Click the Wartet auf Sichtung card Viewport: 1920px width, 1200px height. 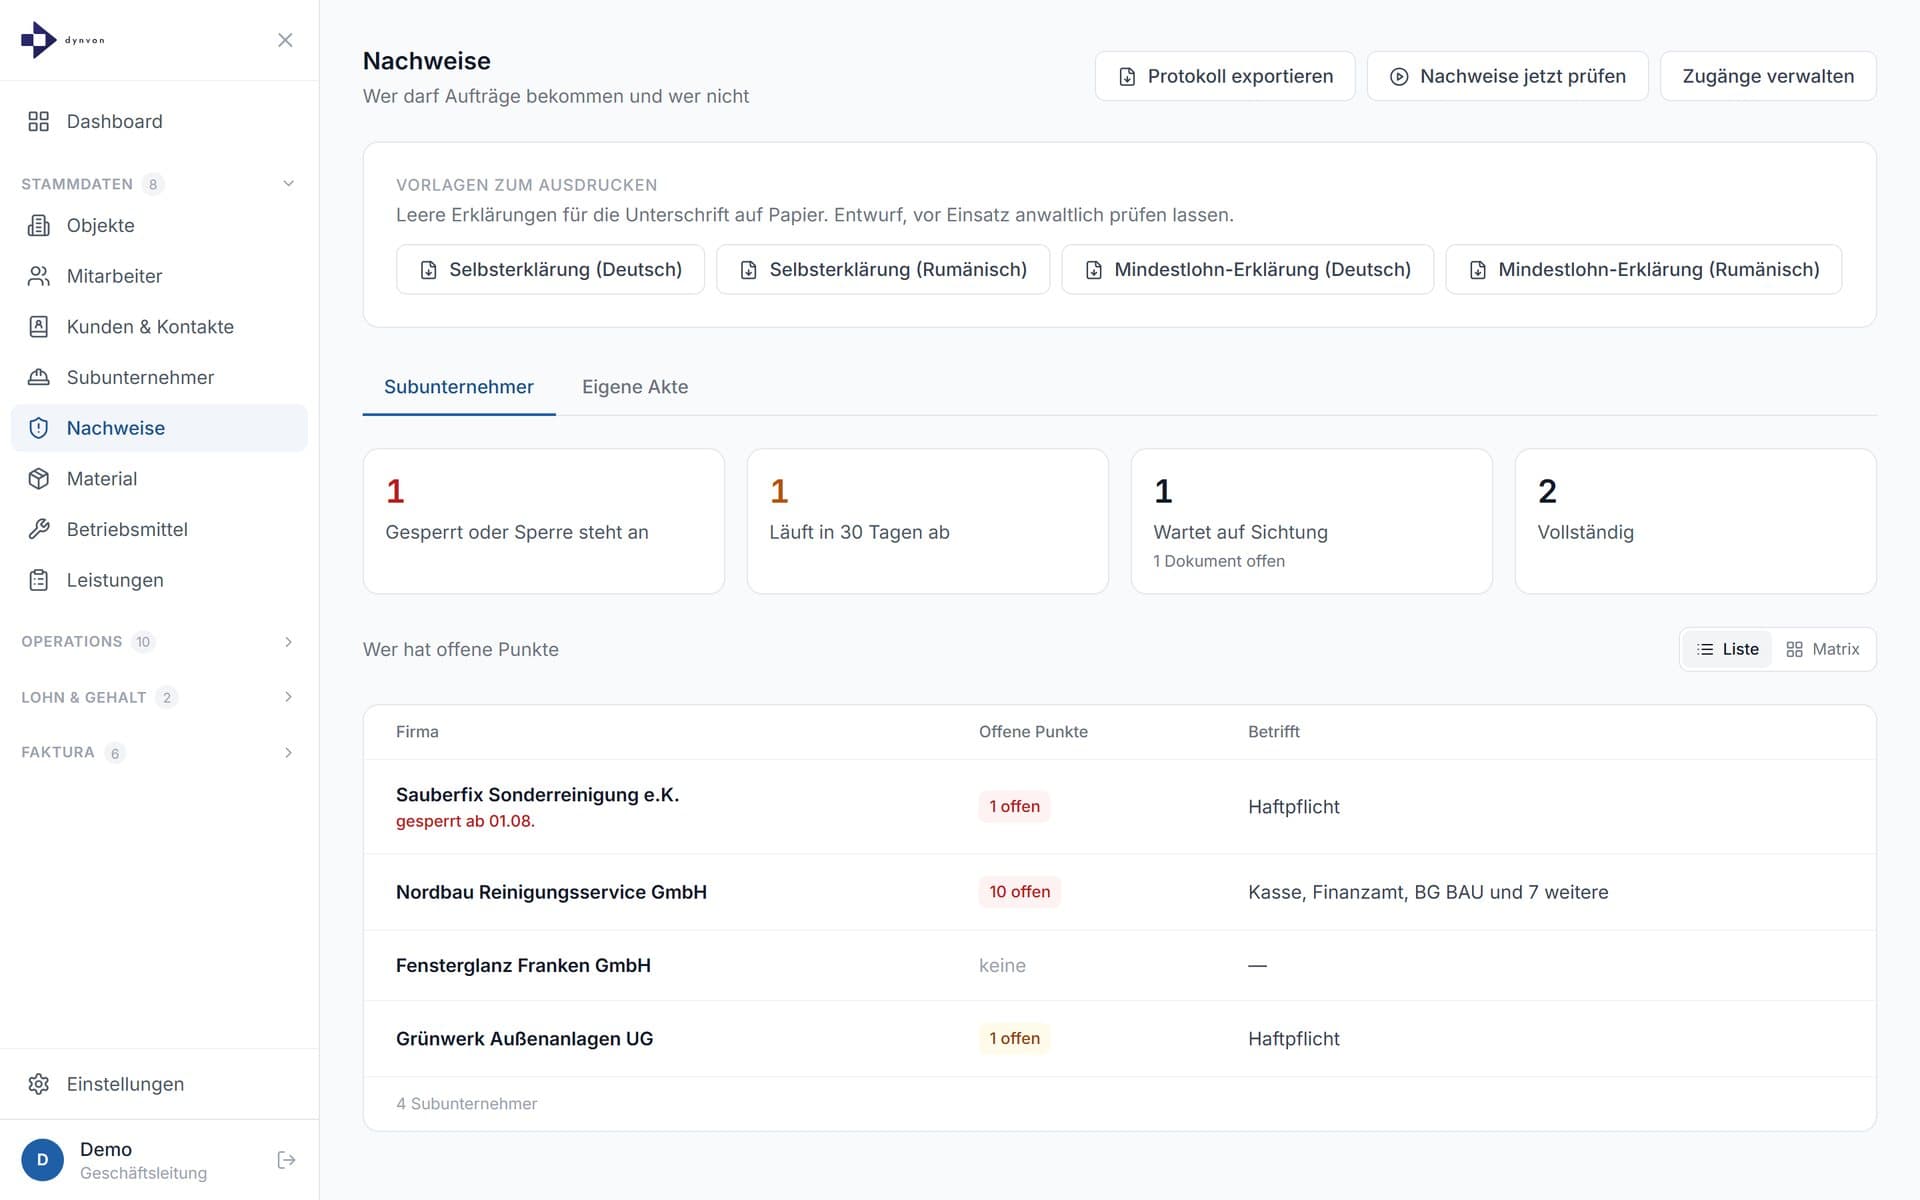click(1311, 521)
